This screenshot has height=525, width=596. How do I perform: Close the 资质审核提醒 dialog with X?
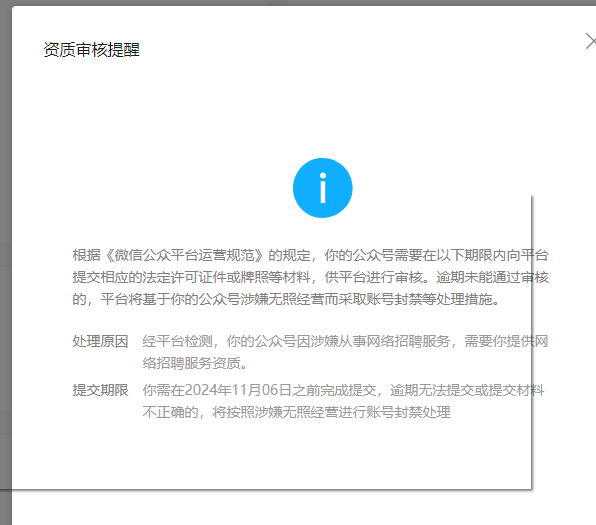(x=591, y=41)
